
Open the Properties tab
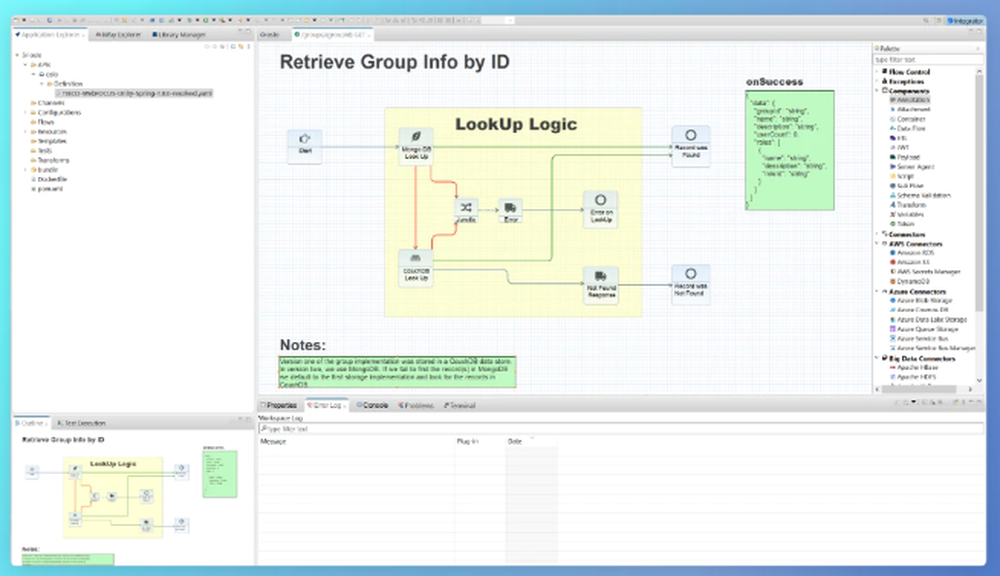click(x=279, y=405)
